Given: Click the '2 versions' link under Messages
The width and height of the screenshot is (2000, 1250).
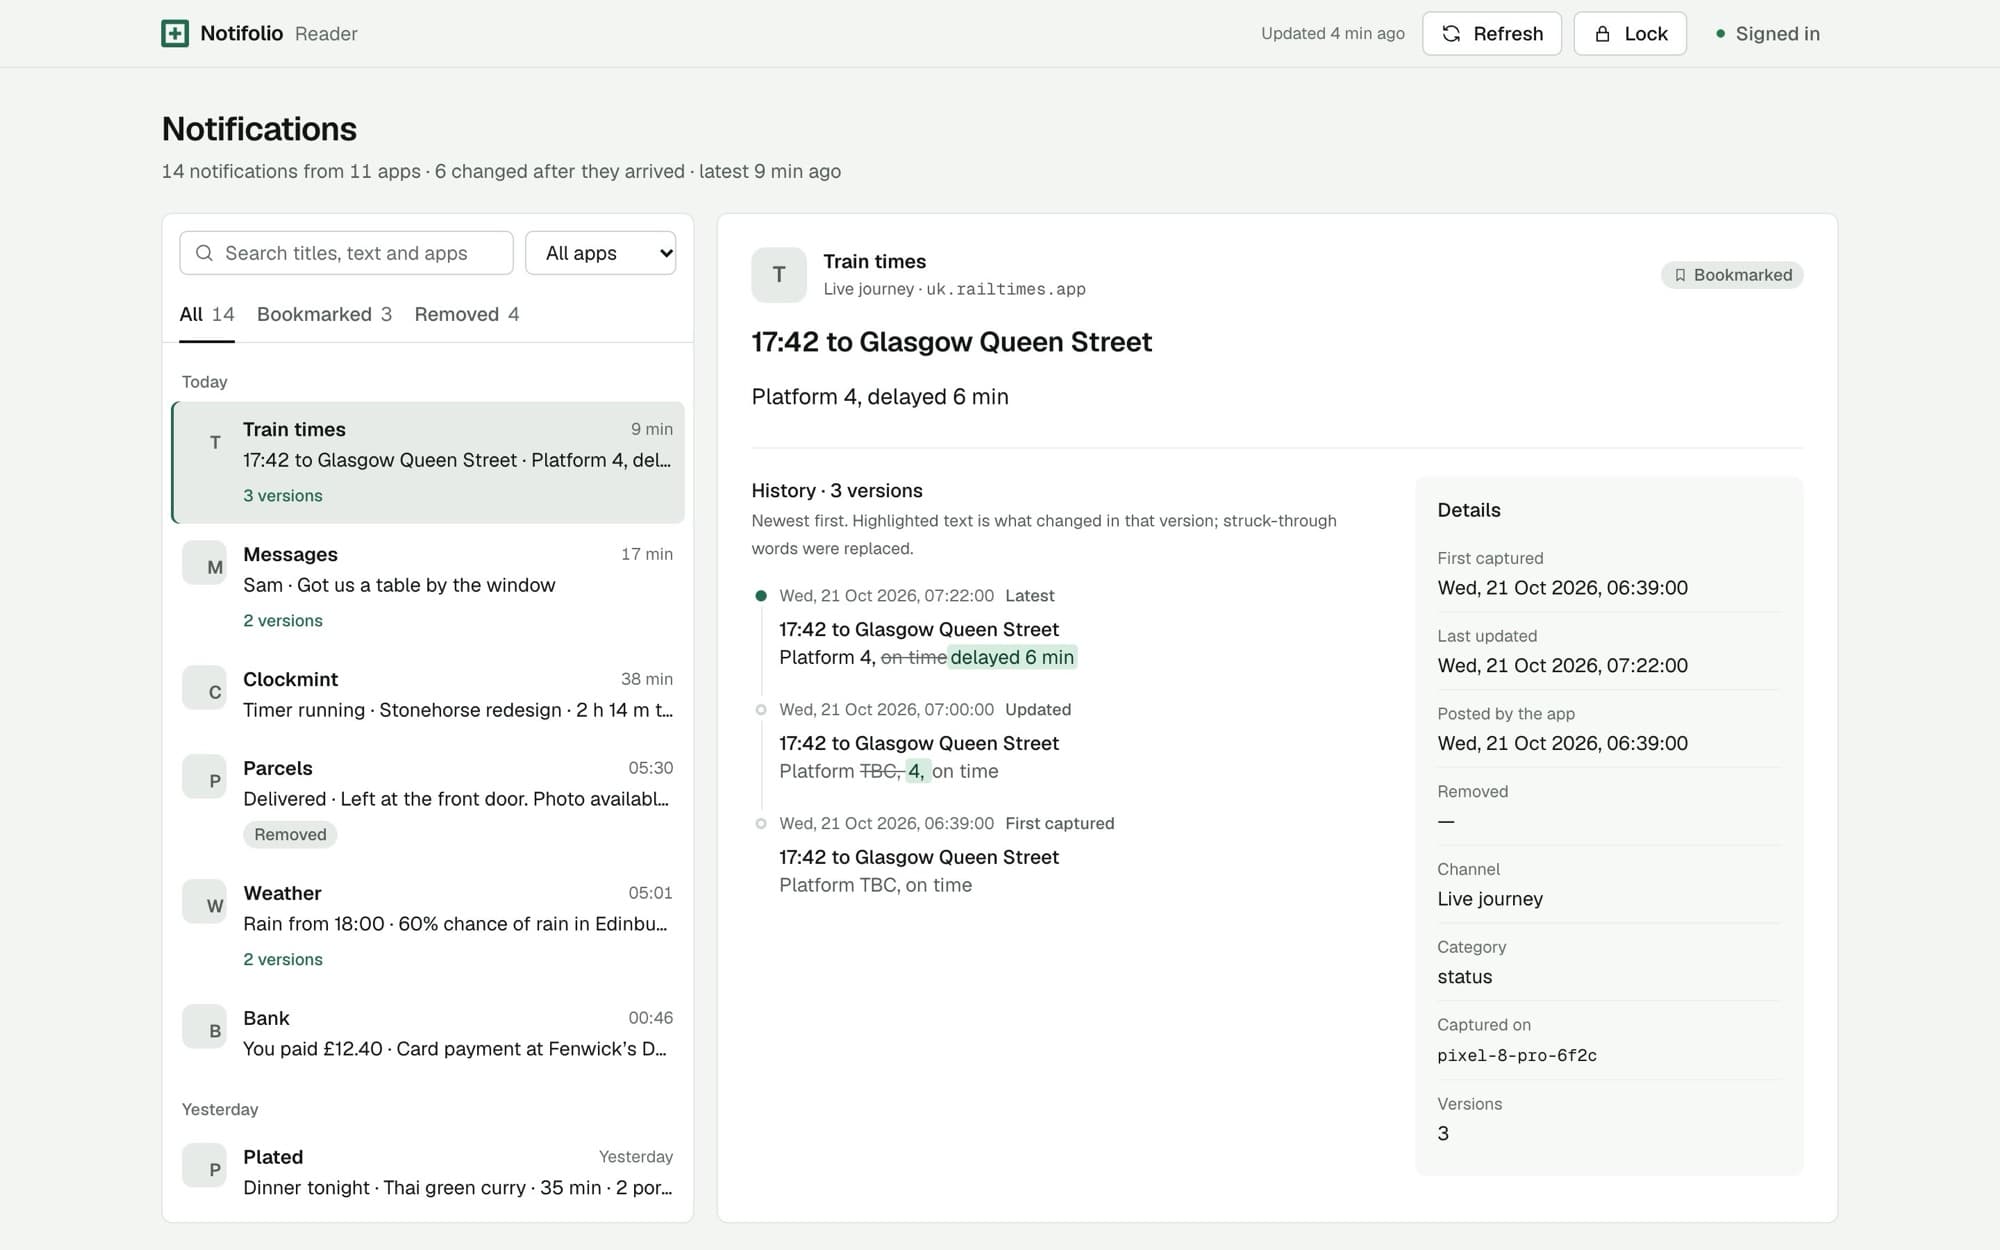Looking at the screenshot, I should click(x=283, y=621).
